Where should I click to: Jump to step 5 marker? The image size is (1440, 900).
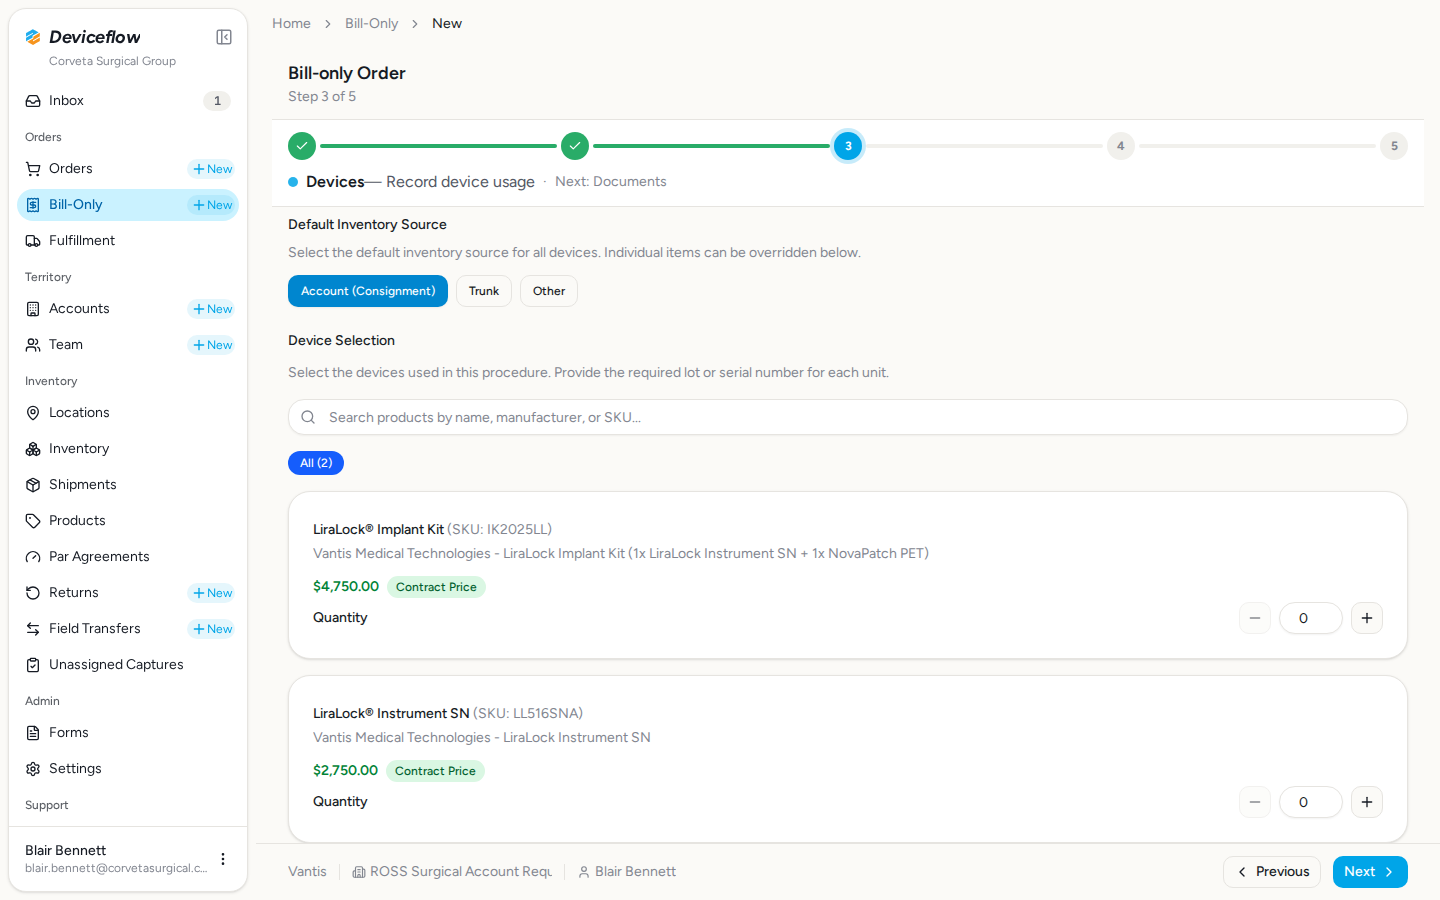pos(1394,146)
